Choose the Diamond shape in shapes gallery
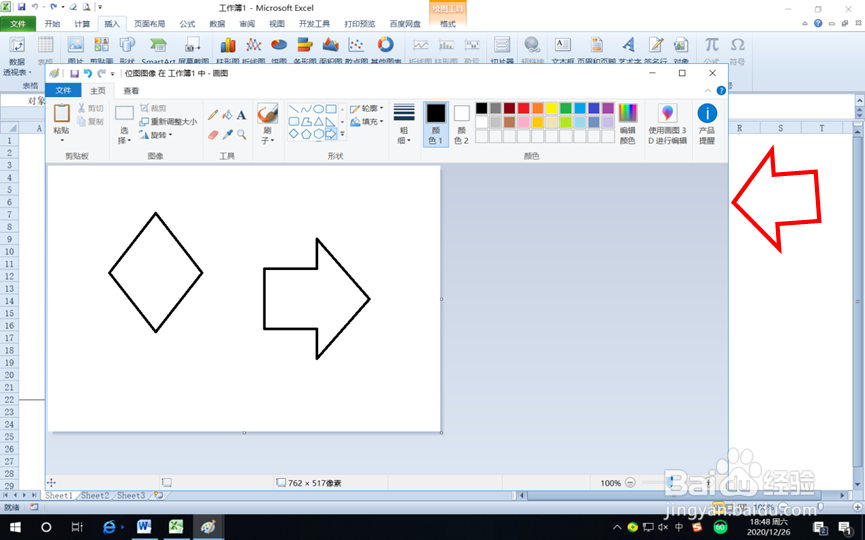Image resolution: width=865 pixels, height=540 pixels. point(293,133)
